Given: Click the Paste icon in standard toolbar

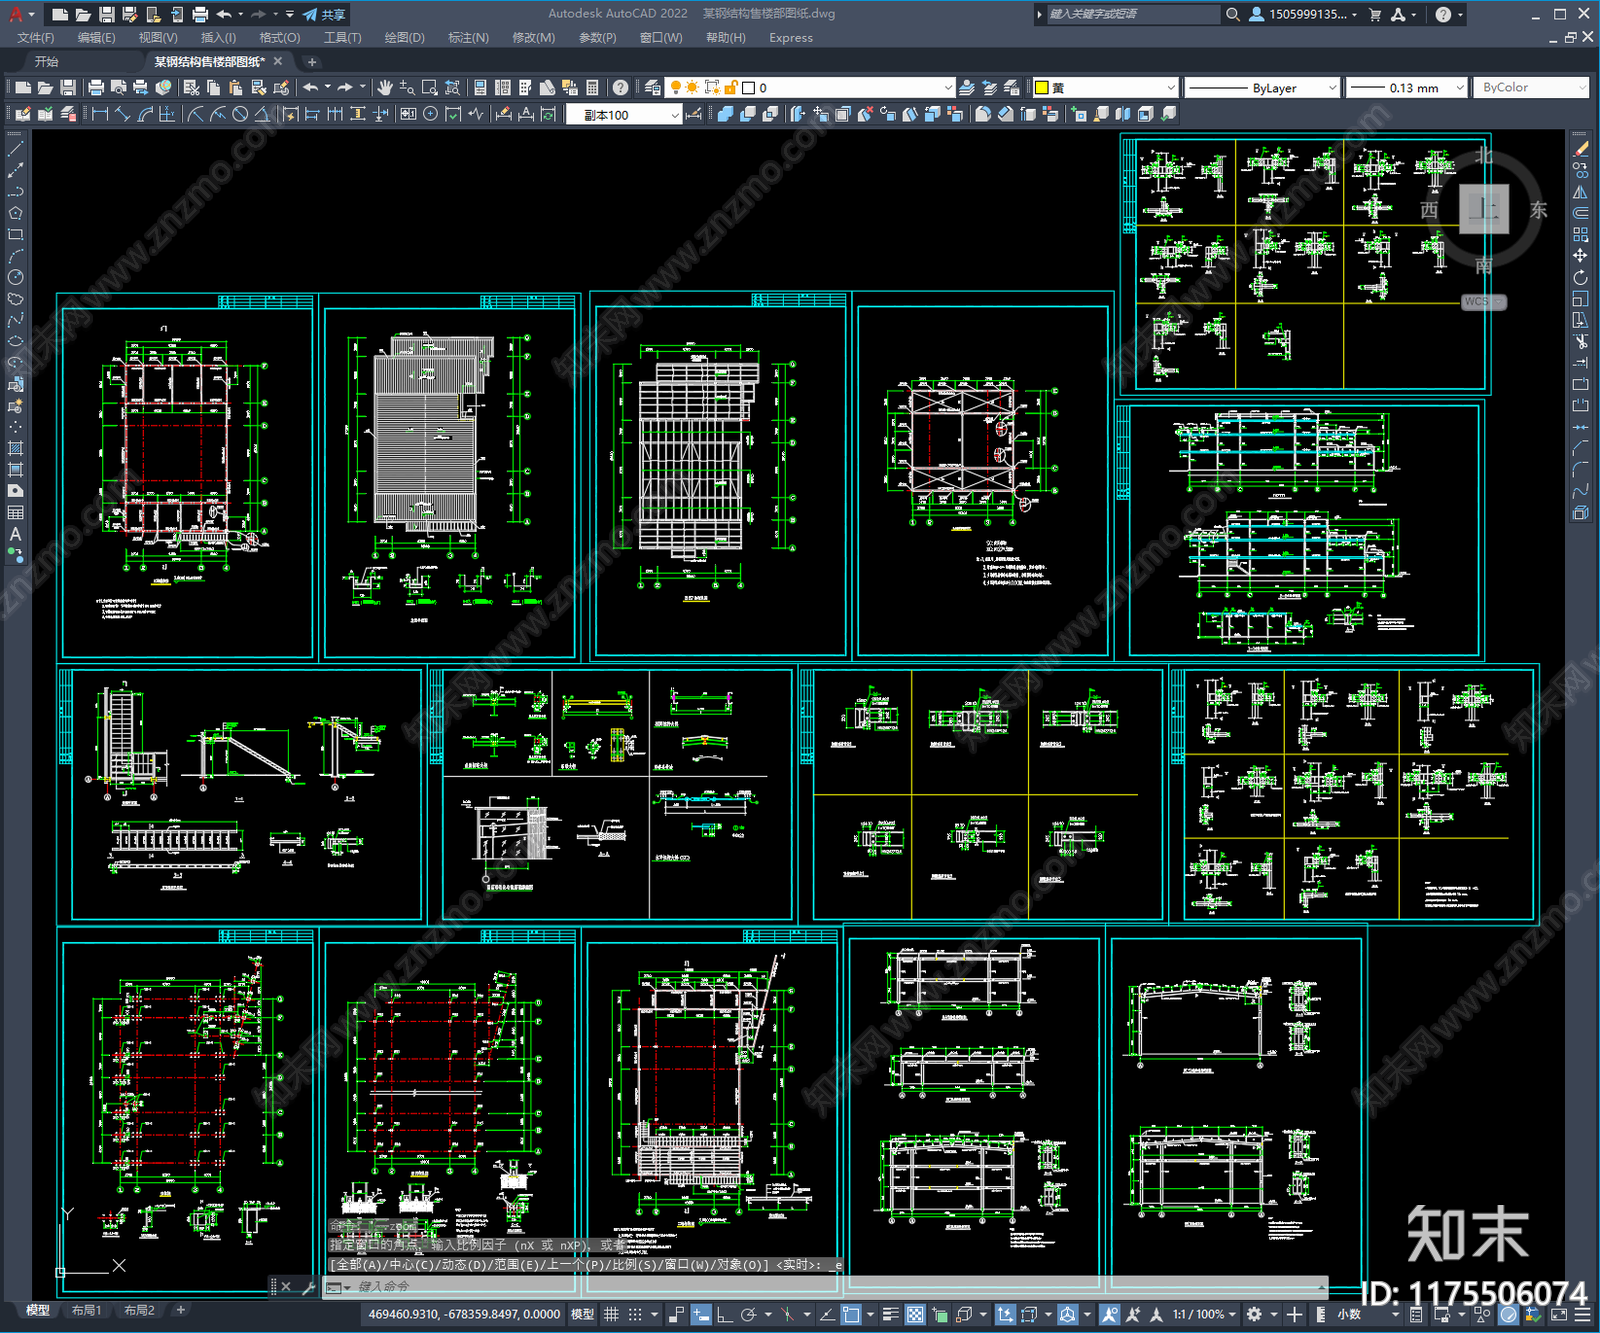Looking at the screenshot, I should (x=236, y=88).
